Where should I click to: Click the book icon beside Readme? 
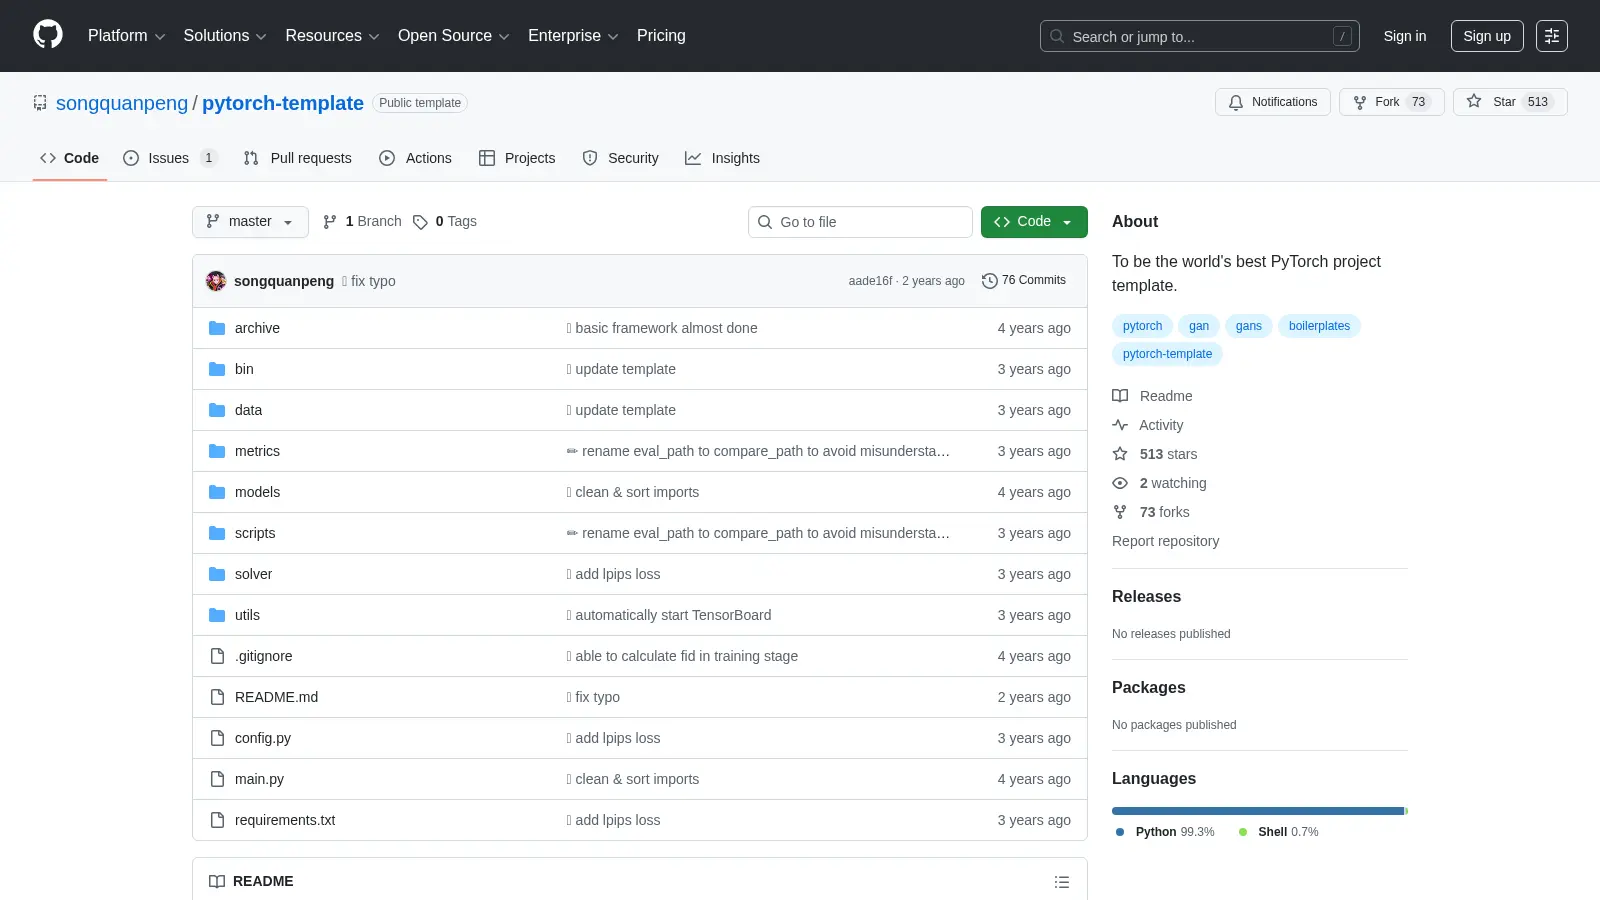[1120, 396]
